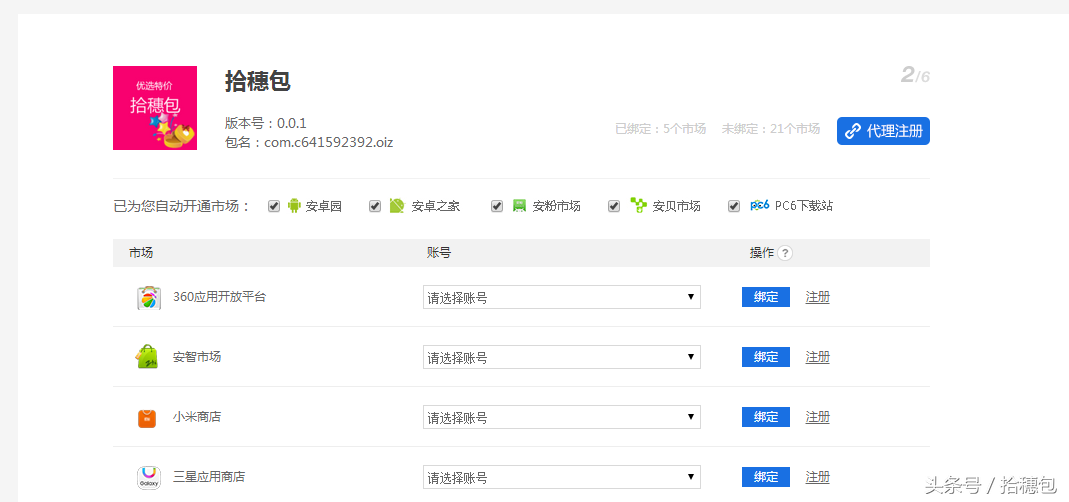
Task: Toggle the 安卓之家 checkbox
Action: (375, 205)
